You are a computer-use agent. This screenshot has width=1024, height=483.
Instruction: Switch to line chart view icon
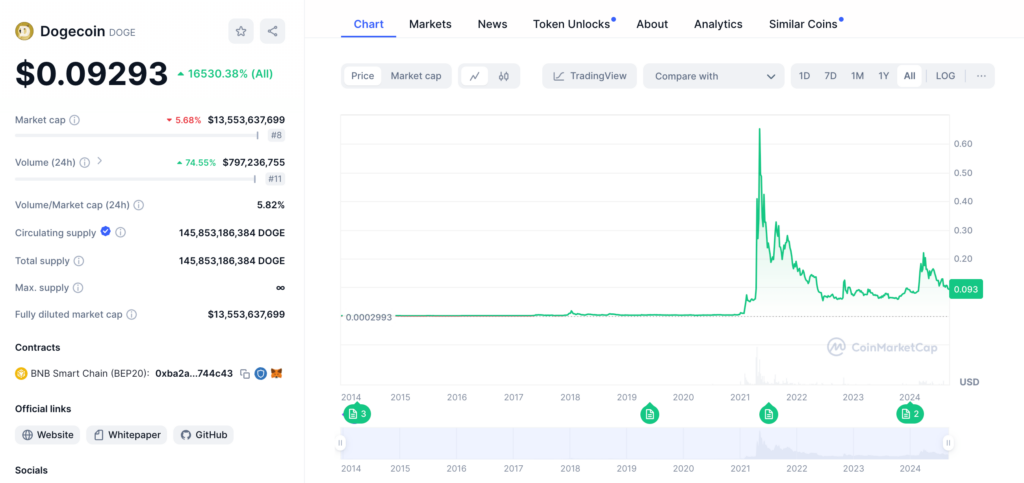[x=475, y=76]
